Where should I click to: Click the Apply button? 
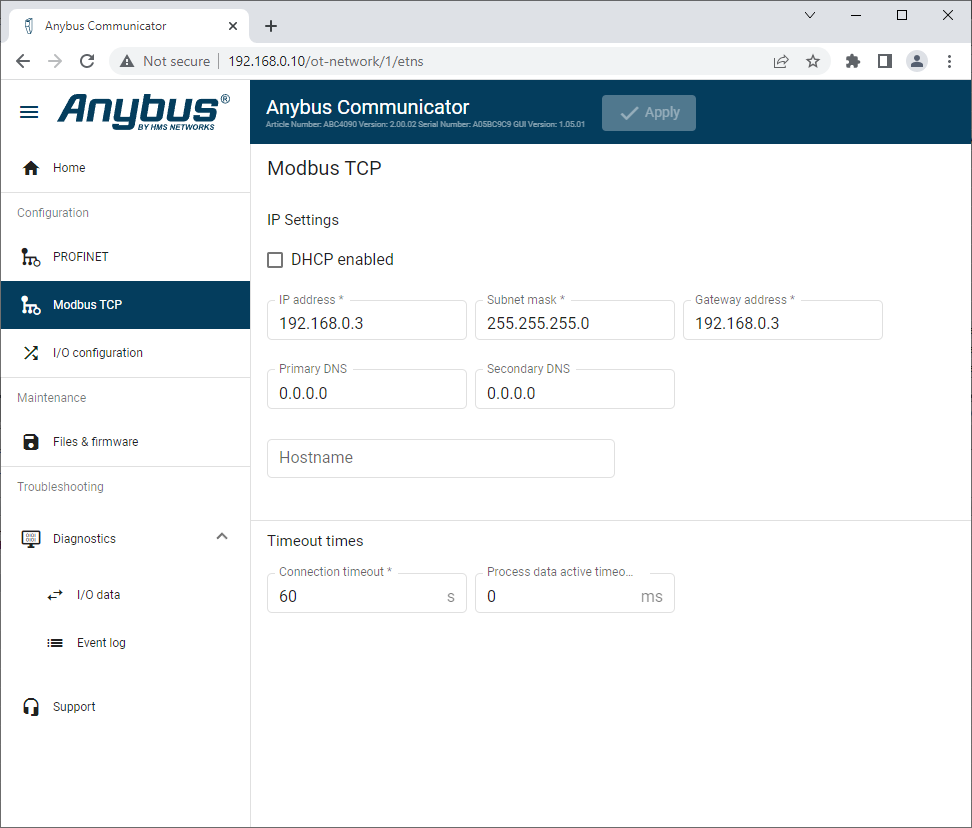649,113
